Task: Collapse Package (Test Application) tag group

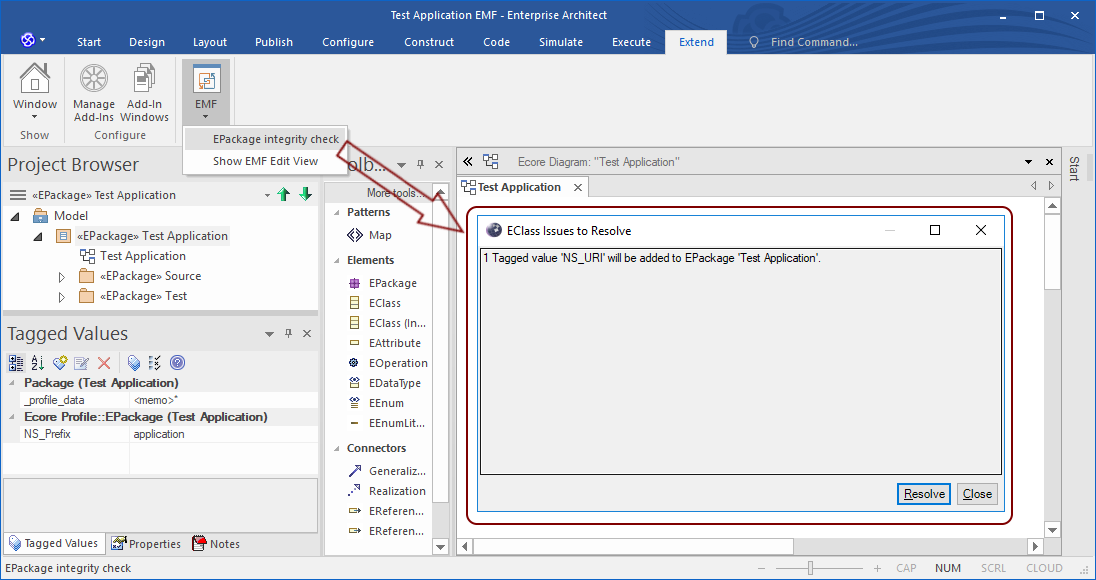Action: (x=12, y=383)
